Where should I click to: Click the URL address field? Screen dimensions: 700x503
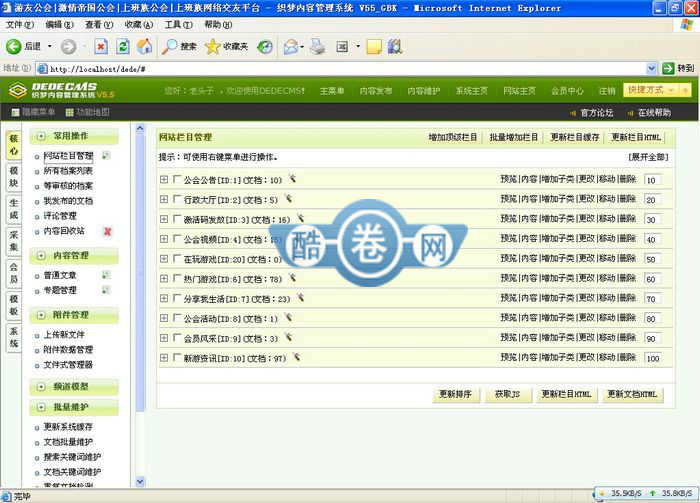[x=342, y=68]
